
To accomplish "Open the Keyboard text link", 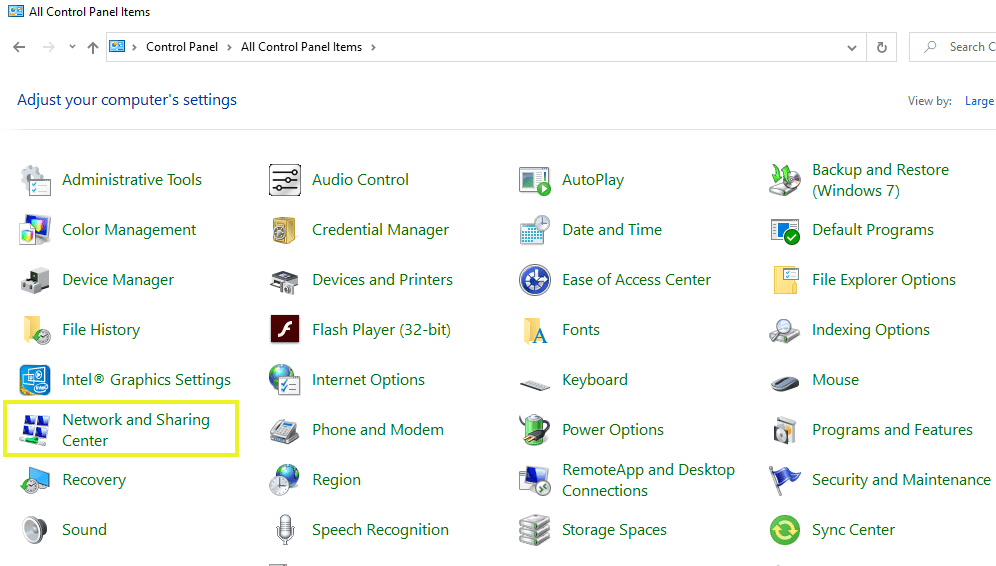I will 595,380.
